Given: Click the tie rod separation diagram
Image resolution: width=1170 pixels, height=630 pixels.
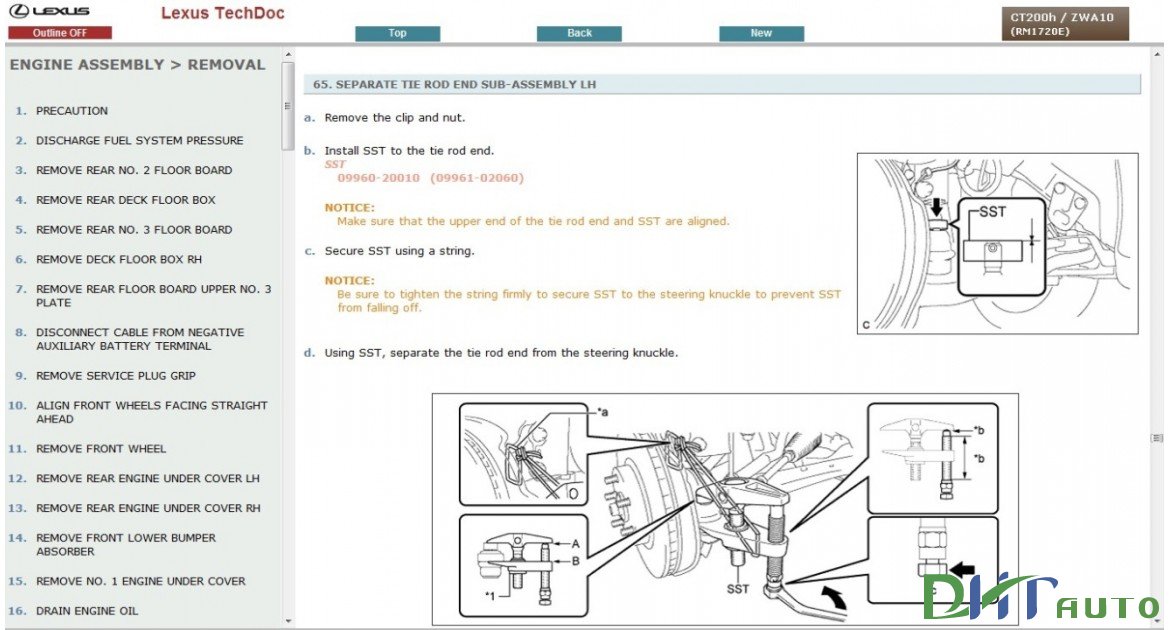Looking at the screenshot, I should [725, 510].
